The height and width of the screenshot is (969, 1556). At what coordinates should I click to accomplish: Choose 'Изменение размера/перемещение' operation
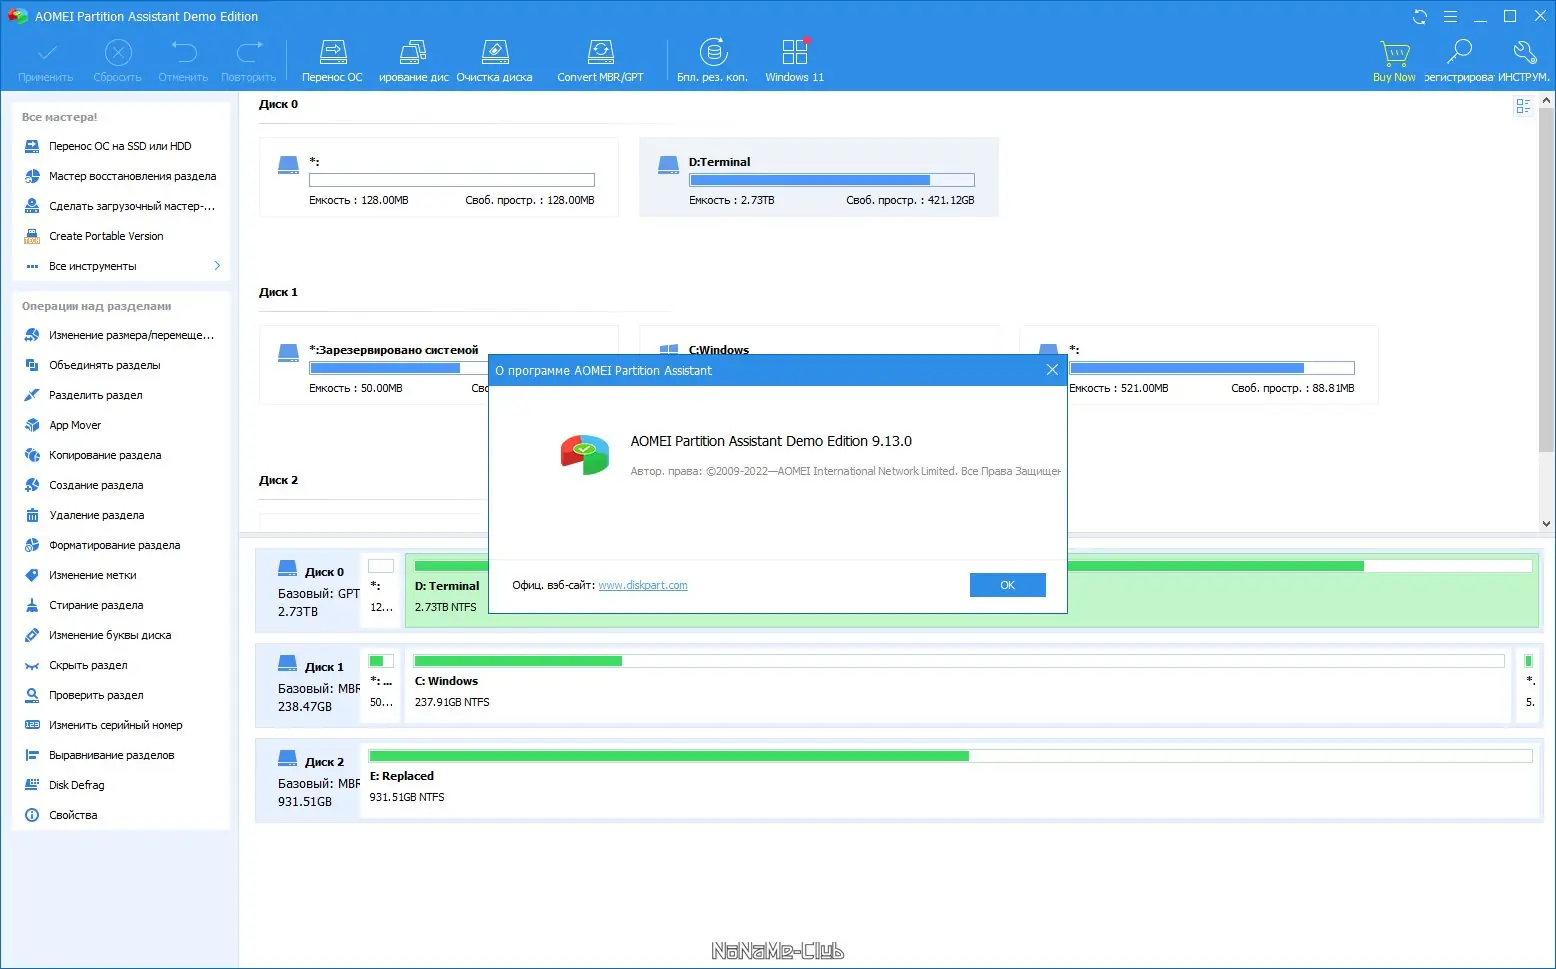tap(132, 335)
